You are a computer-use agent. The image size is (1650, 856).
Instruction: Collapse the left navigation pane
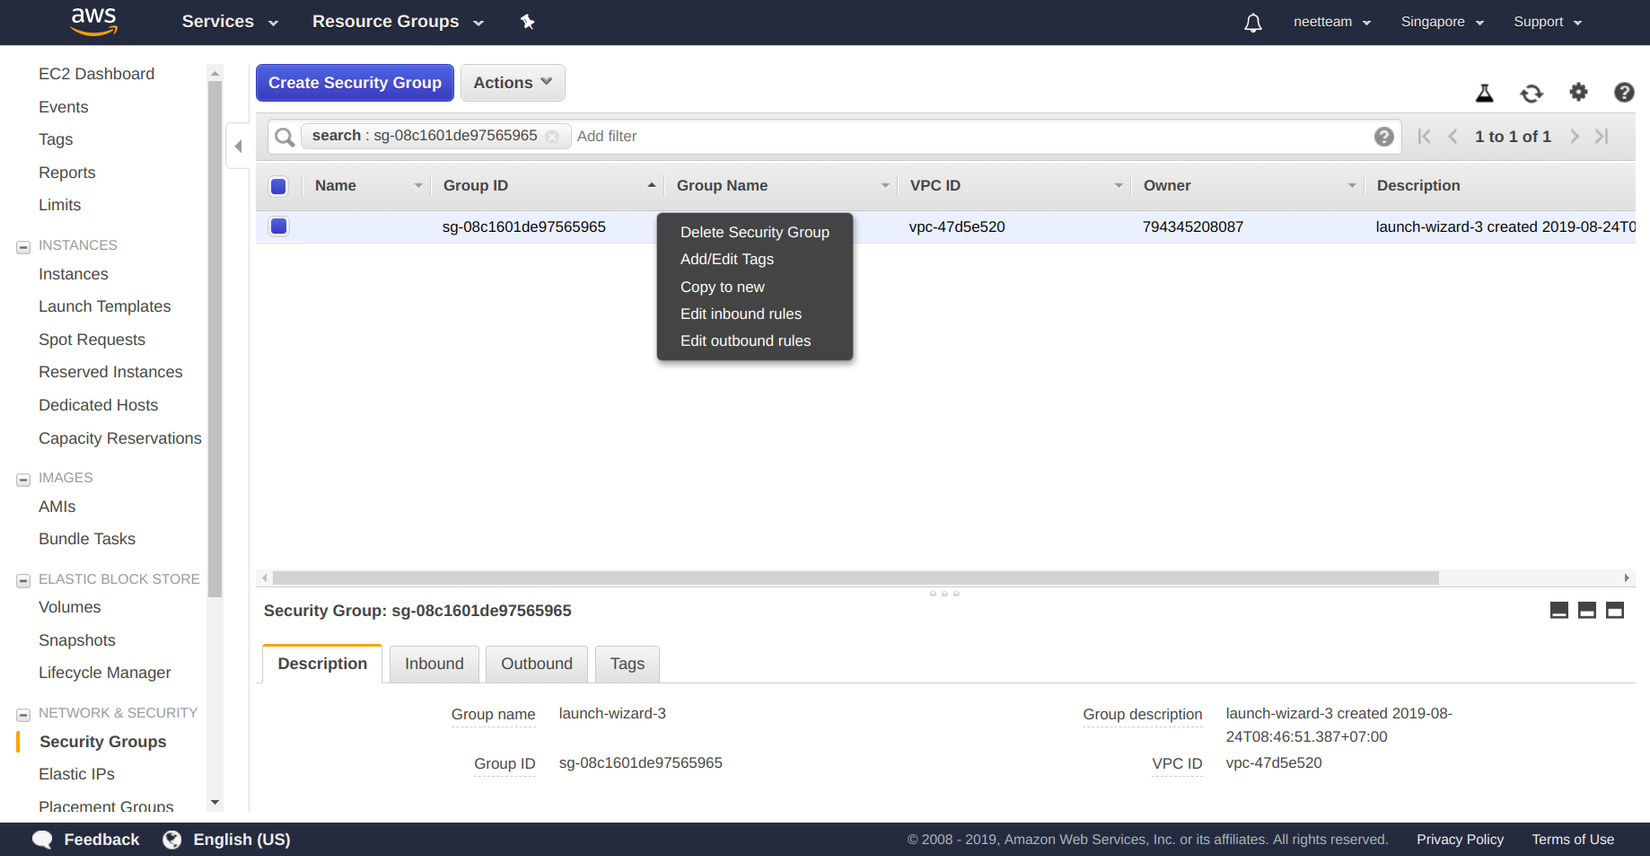click(238, 146)
